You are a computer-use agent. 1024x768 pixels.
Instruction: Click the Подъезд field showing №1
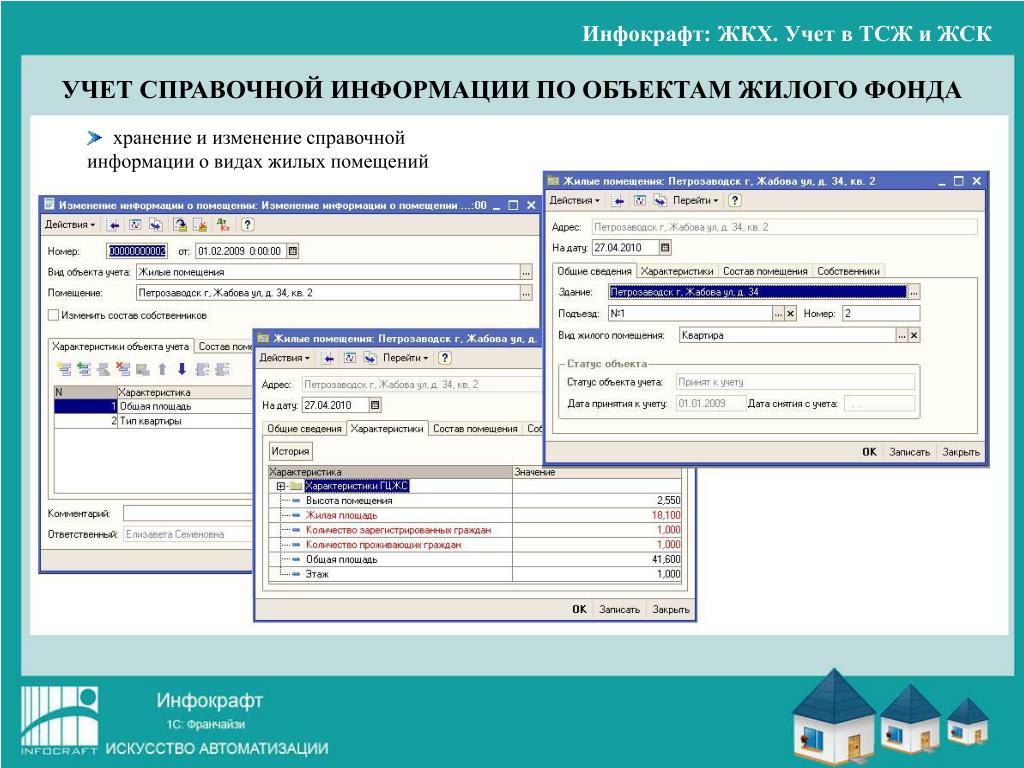[690, 313]
